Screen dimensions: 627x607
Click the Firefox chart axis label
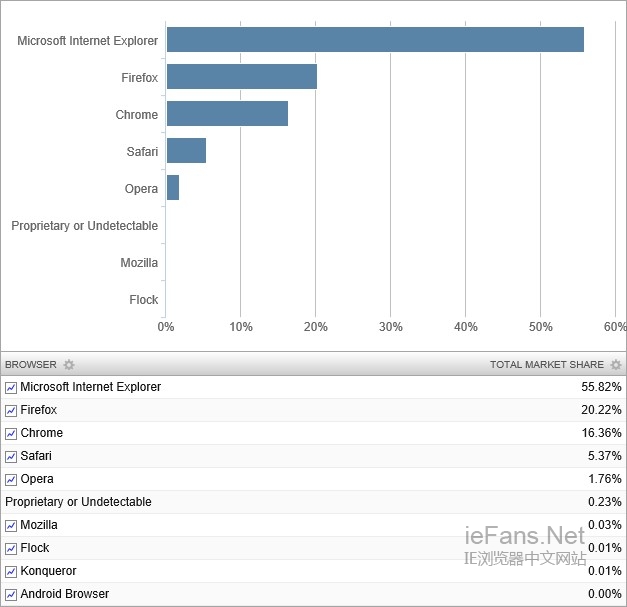pos(140,78)
